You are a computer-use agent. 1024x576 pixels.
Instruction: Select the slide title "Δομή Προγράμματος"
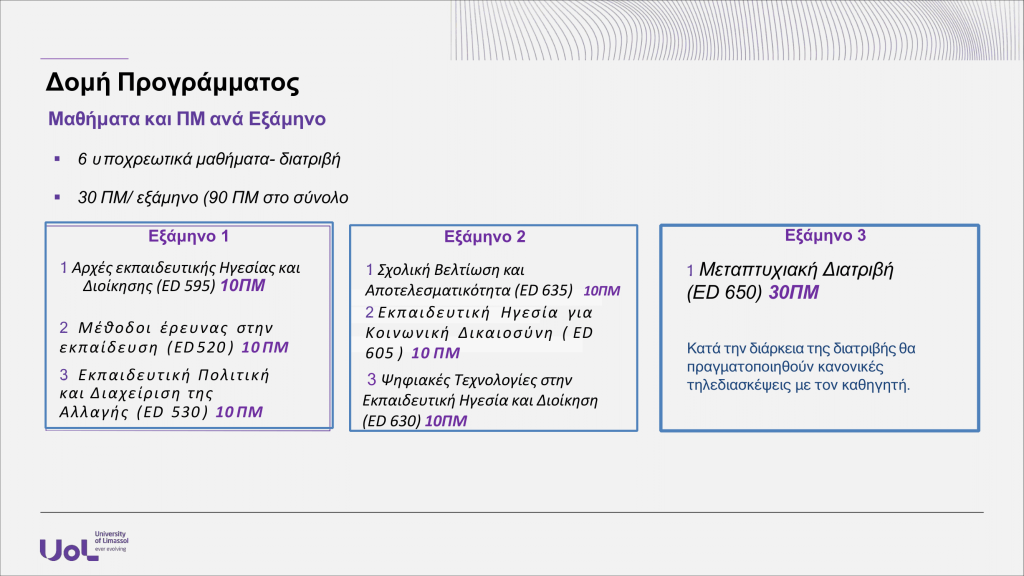[x=172, y=82]
